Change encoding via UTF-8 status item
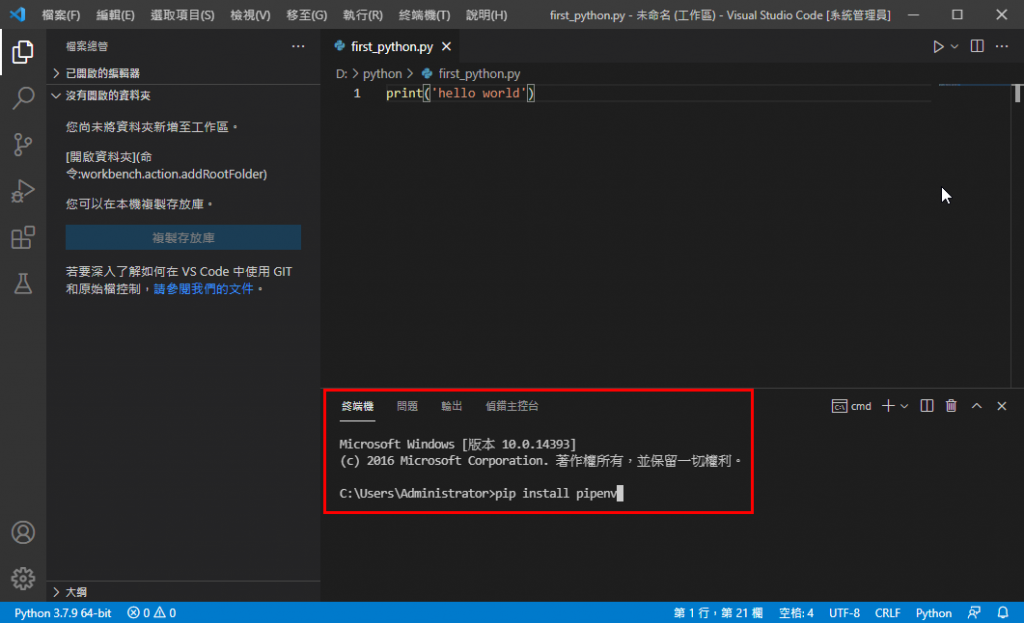Screen dimensions: 1024x623 click(x=844, y=613)
